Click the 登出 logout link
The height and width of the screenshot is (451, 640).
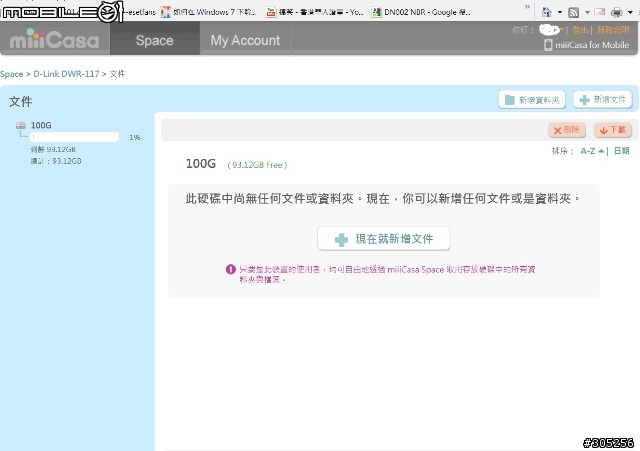[x=580, y=30]
